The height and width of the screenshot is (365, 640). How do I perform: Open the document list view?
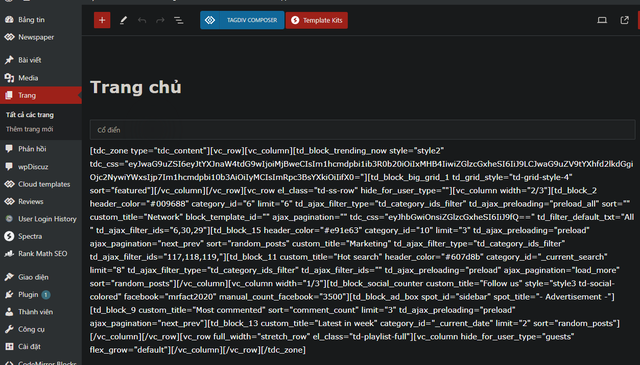click(x=179, y=20)
